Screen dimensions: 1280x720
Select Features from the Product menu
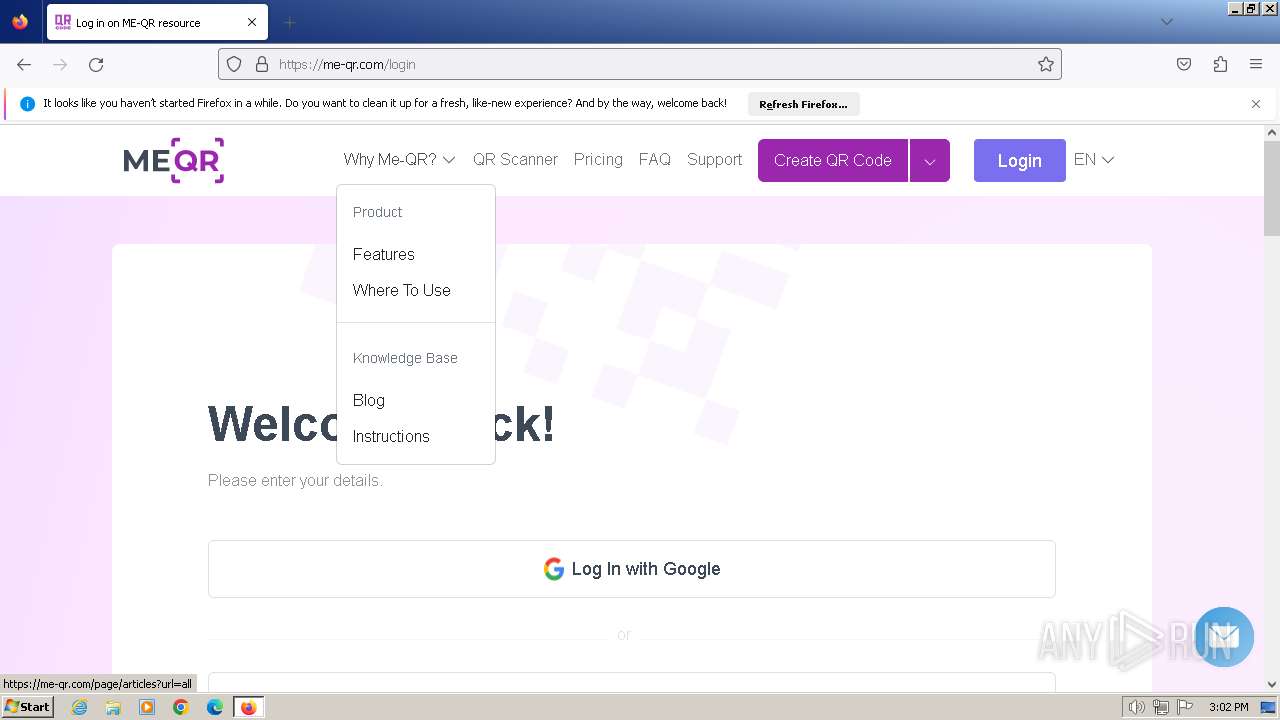[384, 254]
